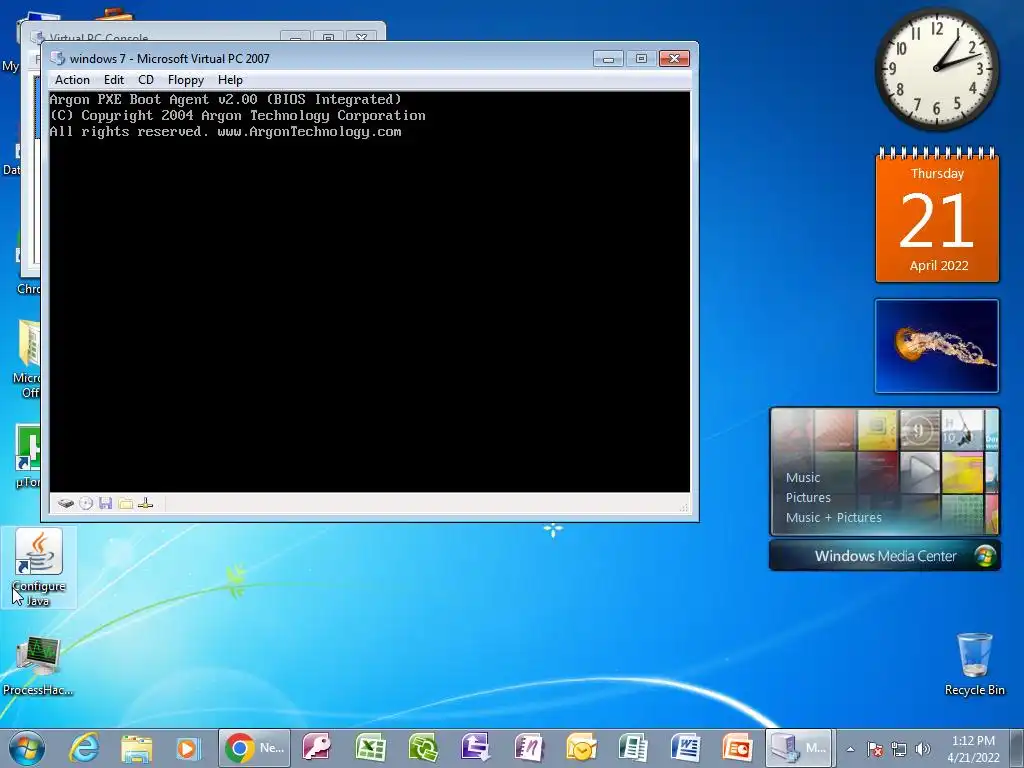Select the Recycle Bin desktop icon
This screenshot has width=1024, height=768.
[974, 664]
